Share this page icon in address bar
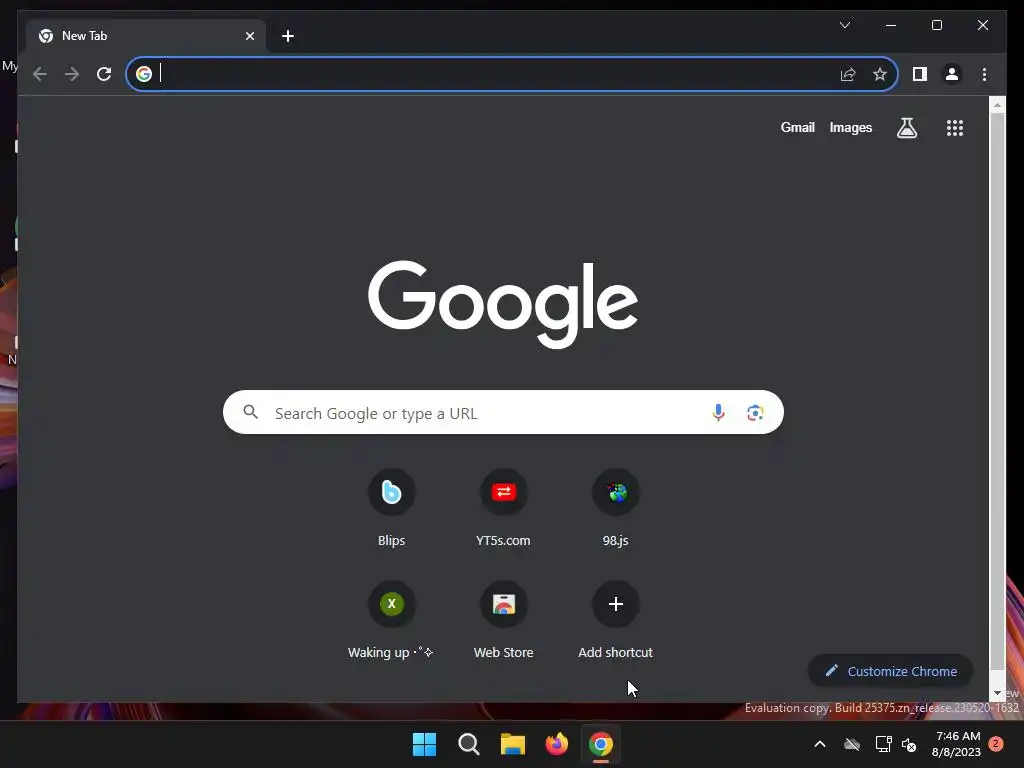This screenshot has width=1024, height=768. (848, 74)
